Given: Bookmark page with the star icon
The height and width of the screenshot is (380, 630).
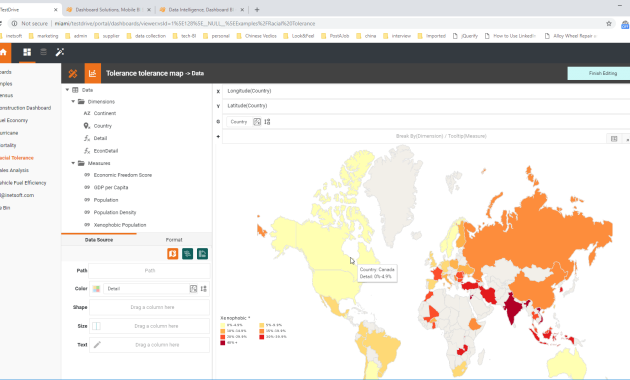Looking at the screenshot, I should (x=609, y=23).
